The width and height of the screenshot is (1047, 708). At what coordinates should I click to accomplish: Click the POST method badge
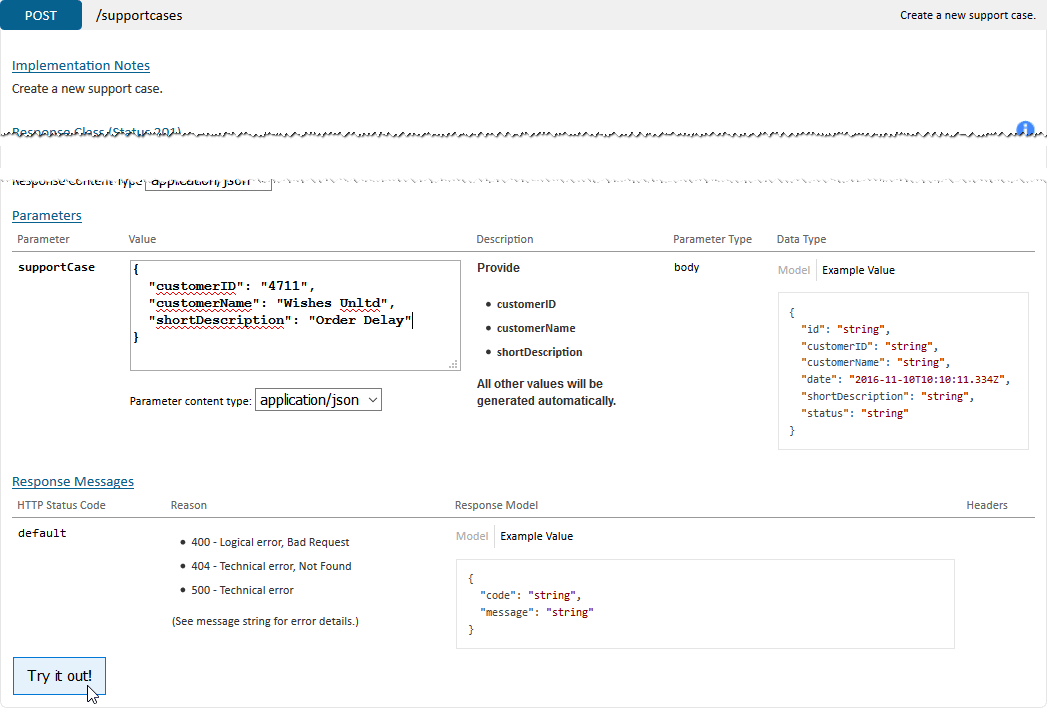click(40, 15)
